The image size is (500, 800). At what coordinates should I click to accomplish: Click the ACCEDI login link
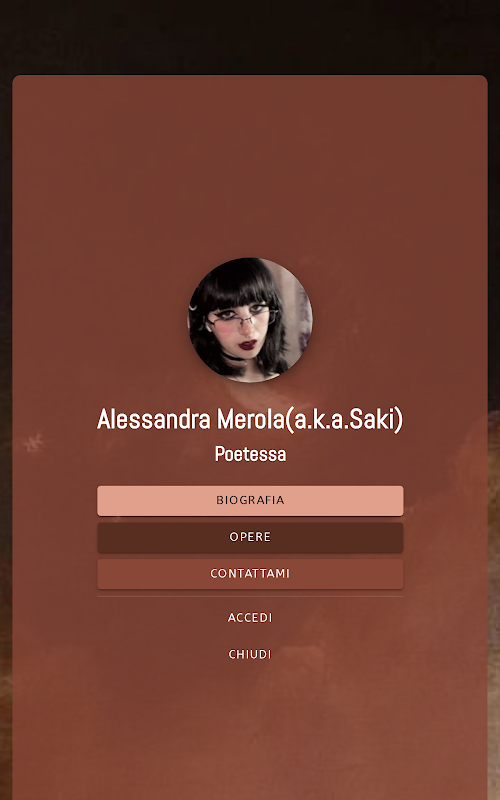[x=250, y=618]
